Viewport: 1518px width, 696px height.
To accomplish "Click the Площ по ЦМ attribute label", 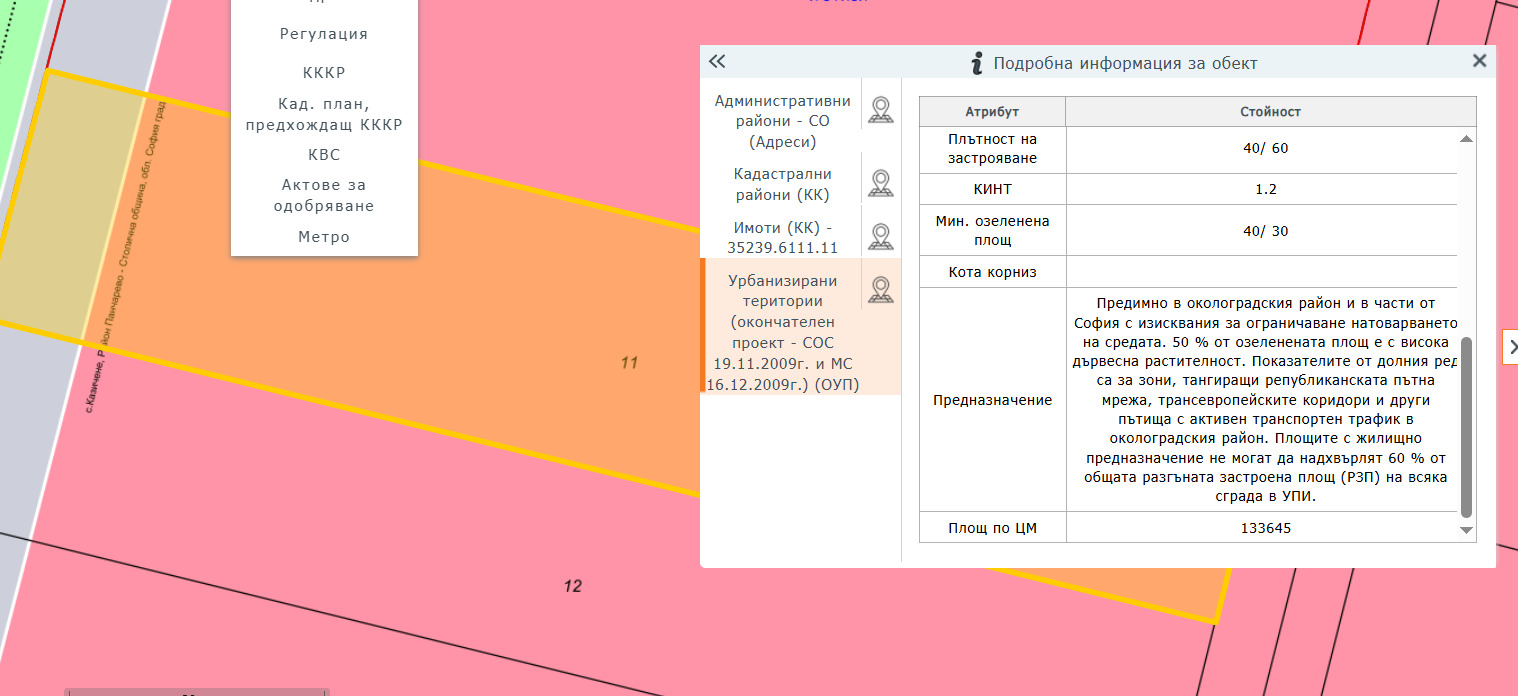I will [992, 527].
